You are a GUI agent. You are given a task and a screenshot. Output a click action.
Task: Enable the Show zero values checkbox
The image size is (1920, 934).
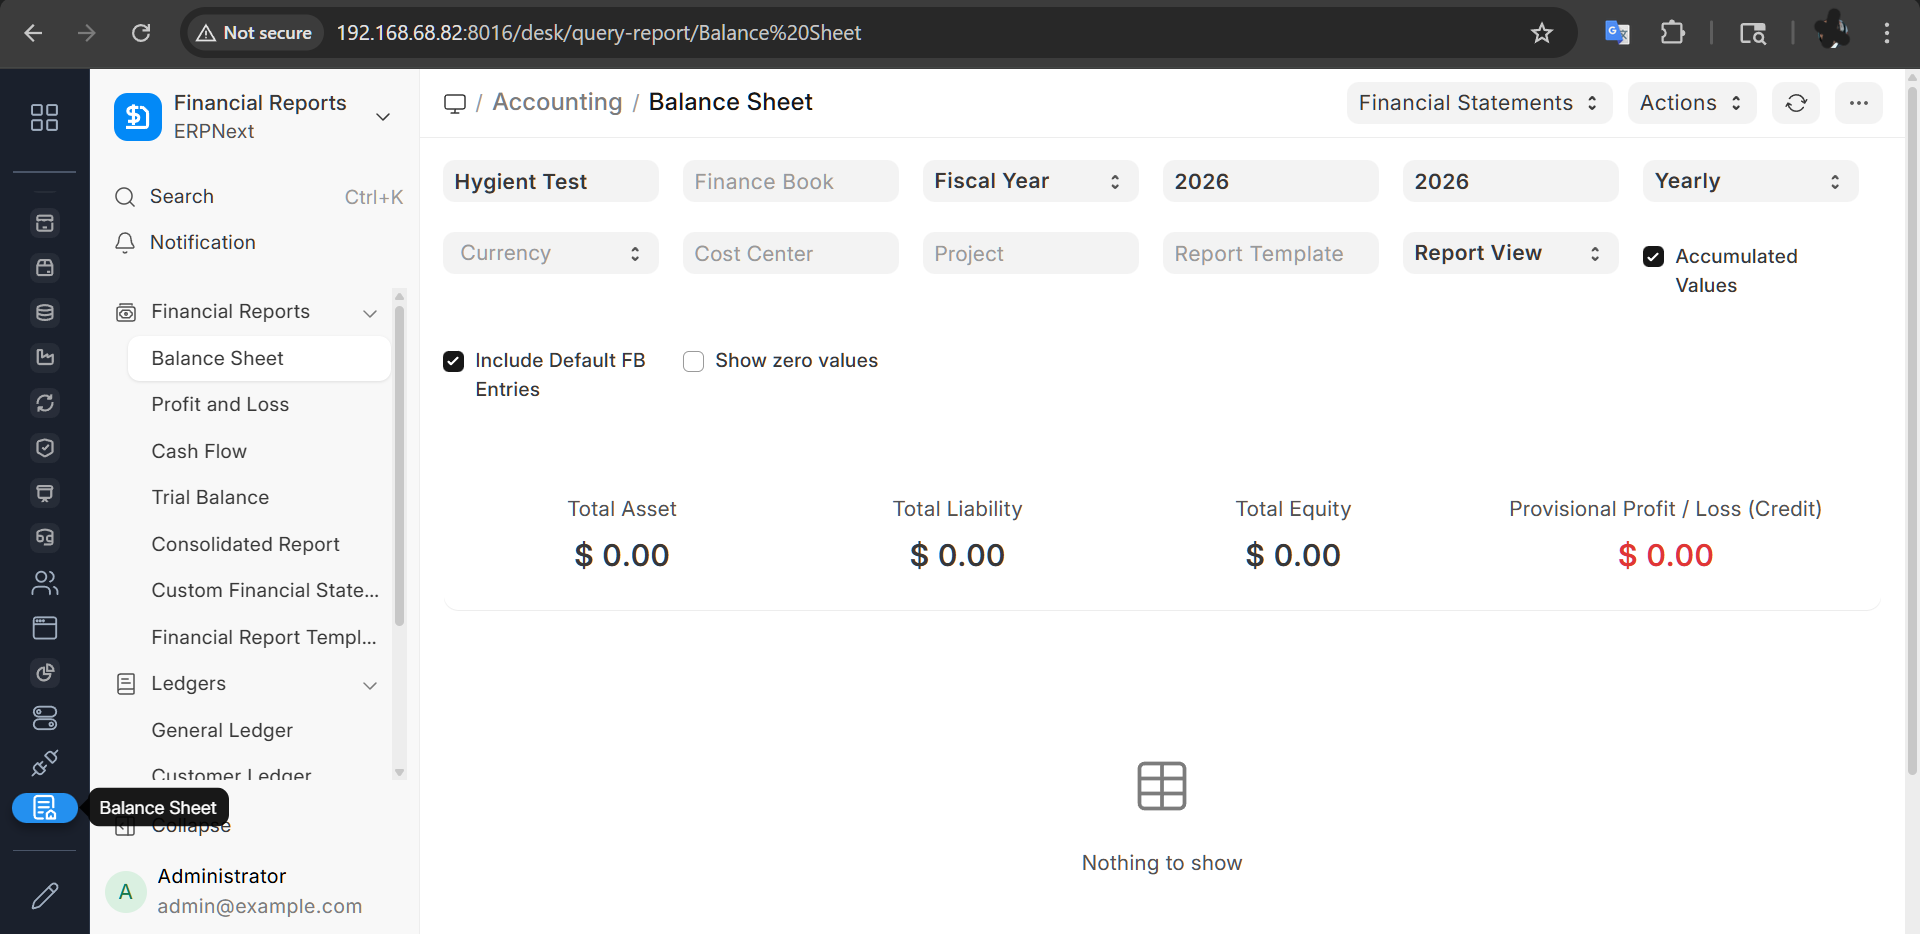point(693,361)
